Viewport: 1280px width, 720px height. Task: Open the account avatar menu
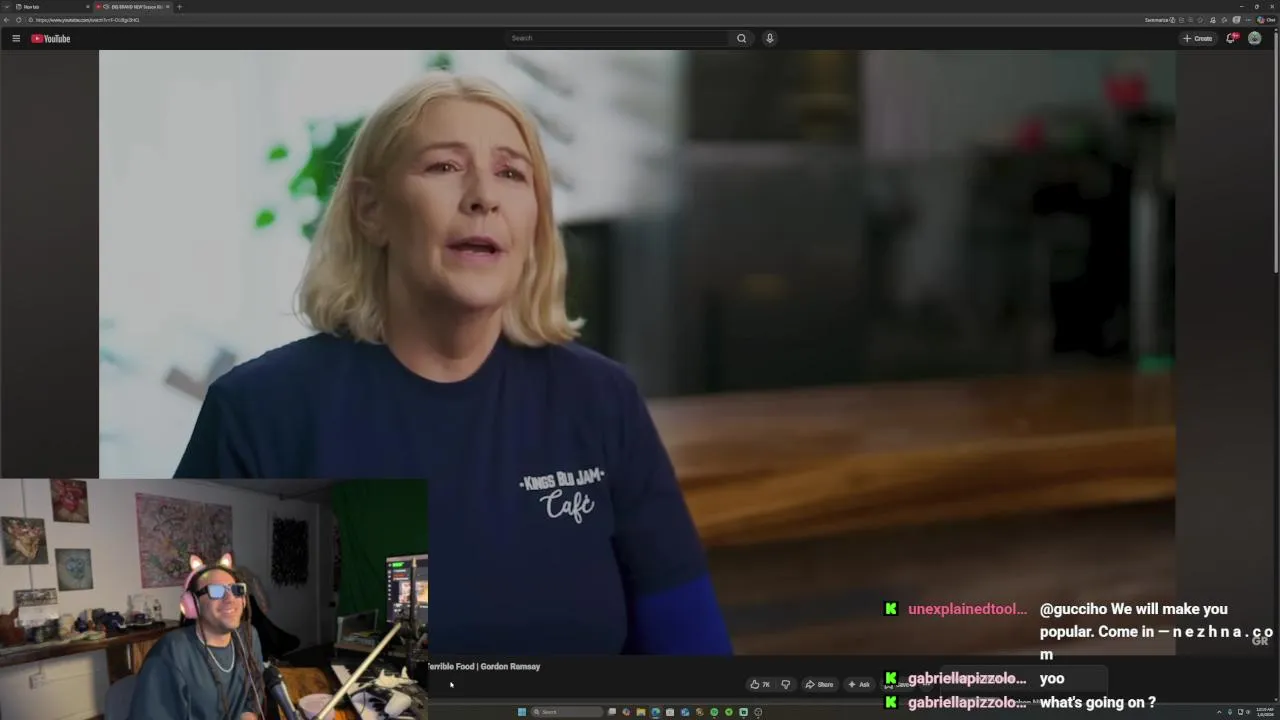click(1254, 38)
